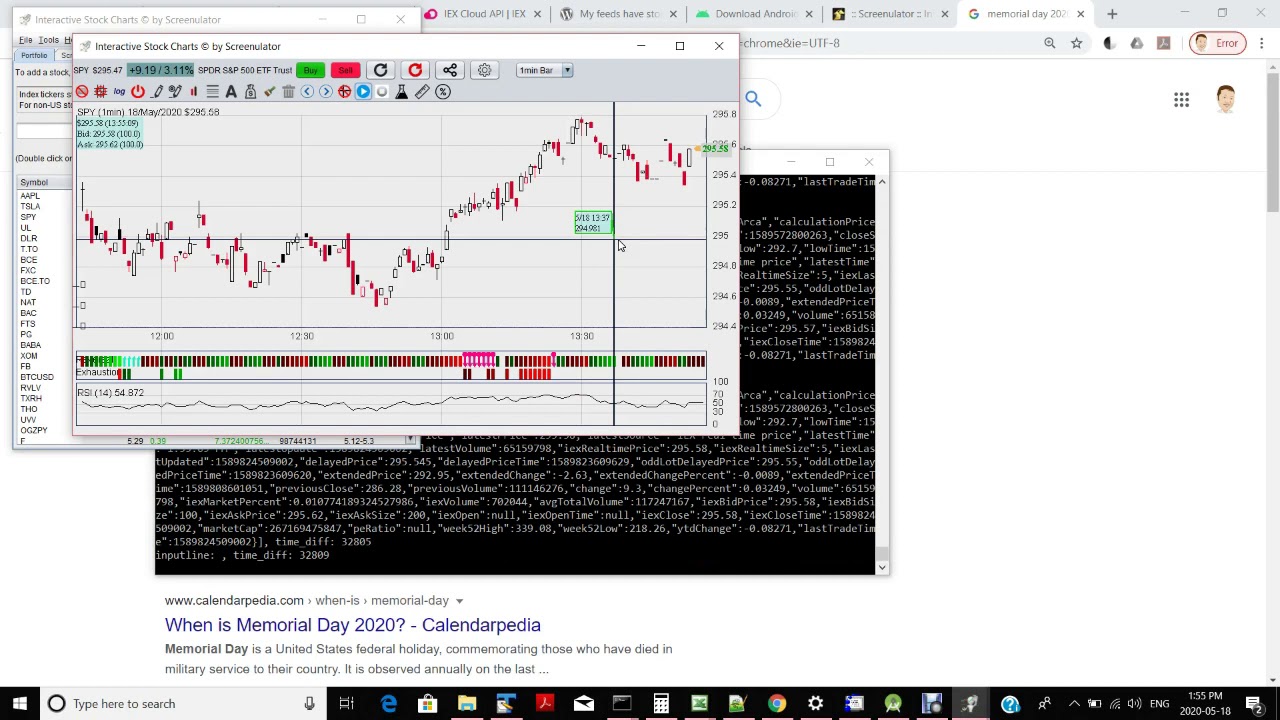Select the Portfolio tab

pyautogui.click(x=34, y=55)
